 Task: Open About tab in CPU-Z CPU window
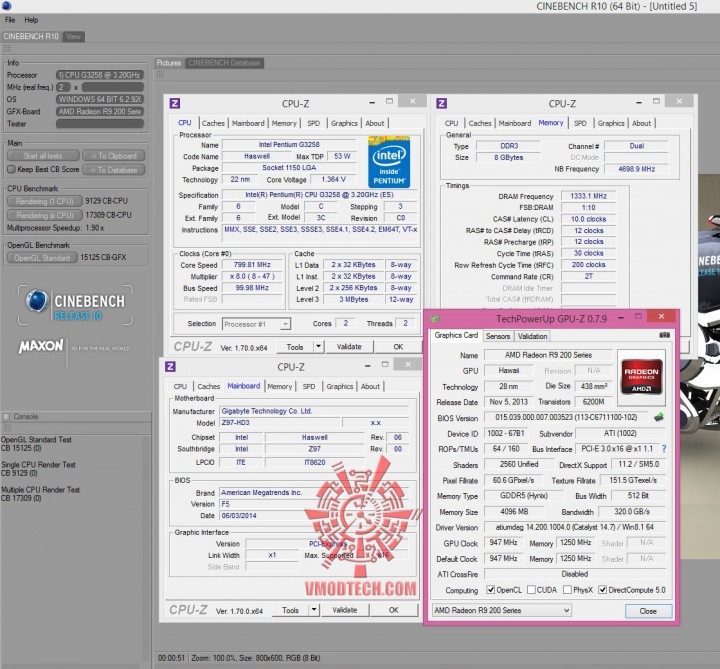[x=375, y=123]
